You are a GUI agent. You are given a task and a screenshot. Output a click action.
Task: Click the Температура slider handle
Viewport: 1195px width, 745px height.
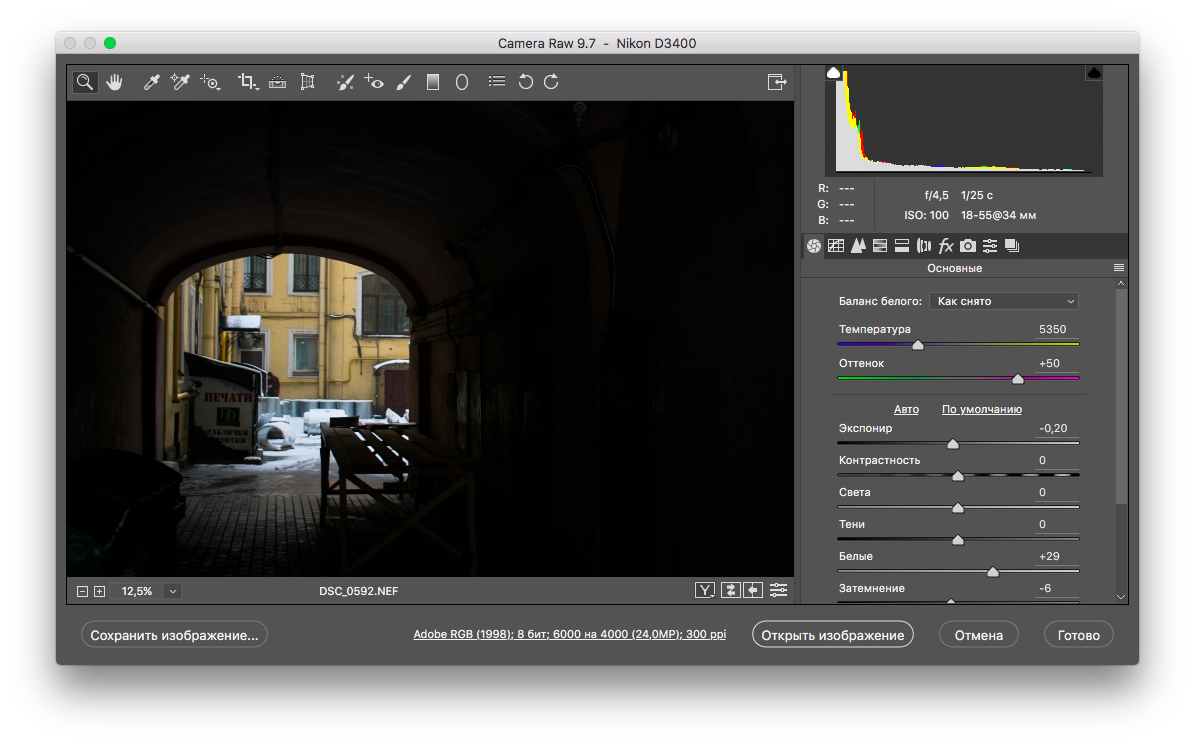918,345
